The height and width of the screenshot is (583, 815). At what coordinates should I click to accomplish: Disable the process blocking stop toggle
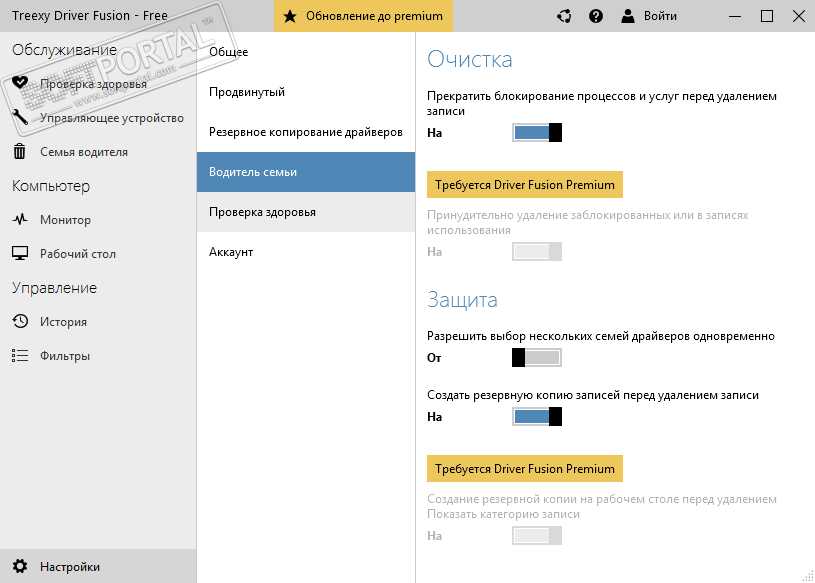point(537,133)
